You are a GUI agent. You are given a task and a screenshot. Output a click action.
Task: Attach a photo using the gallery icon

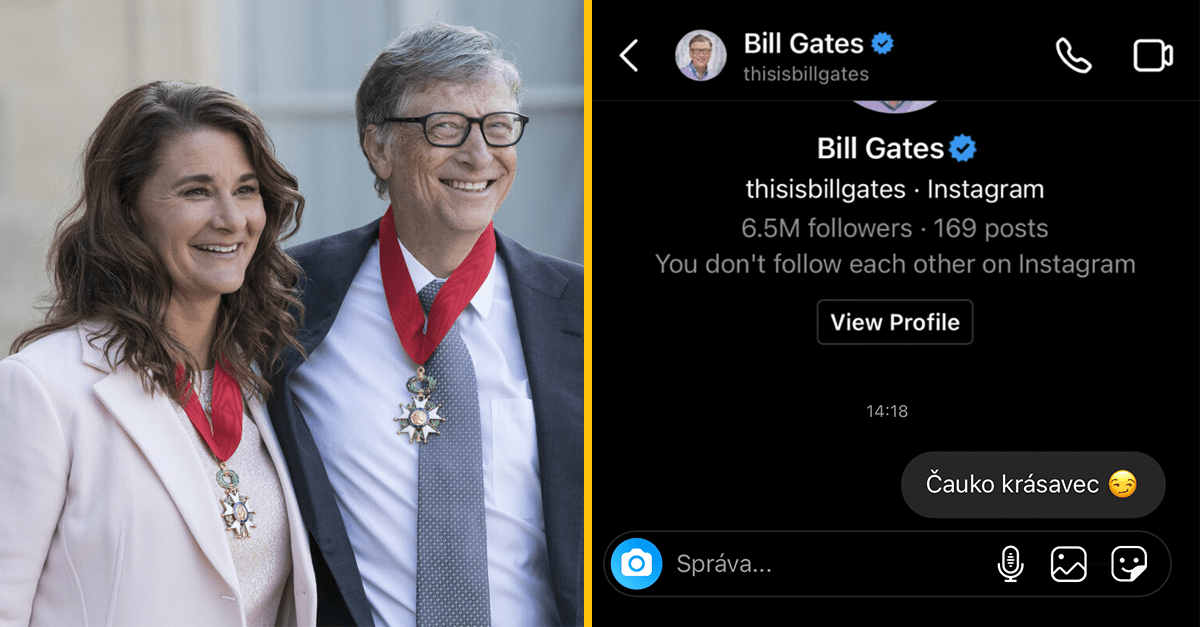tap(1068, 564)
